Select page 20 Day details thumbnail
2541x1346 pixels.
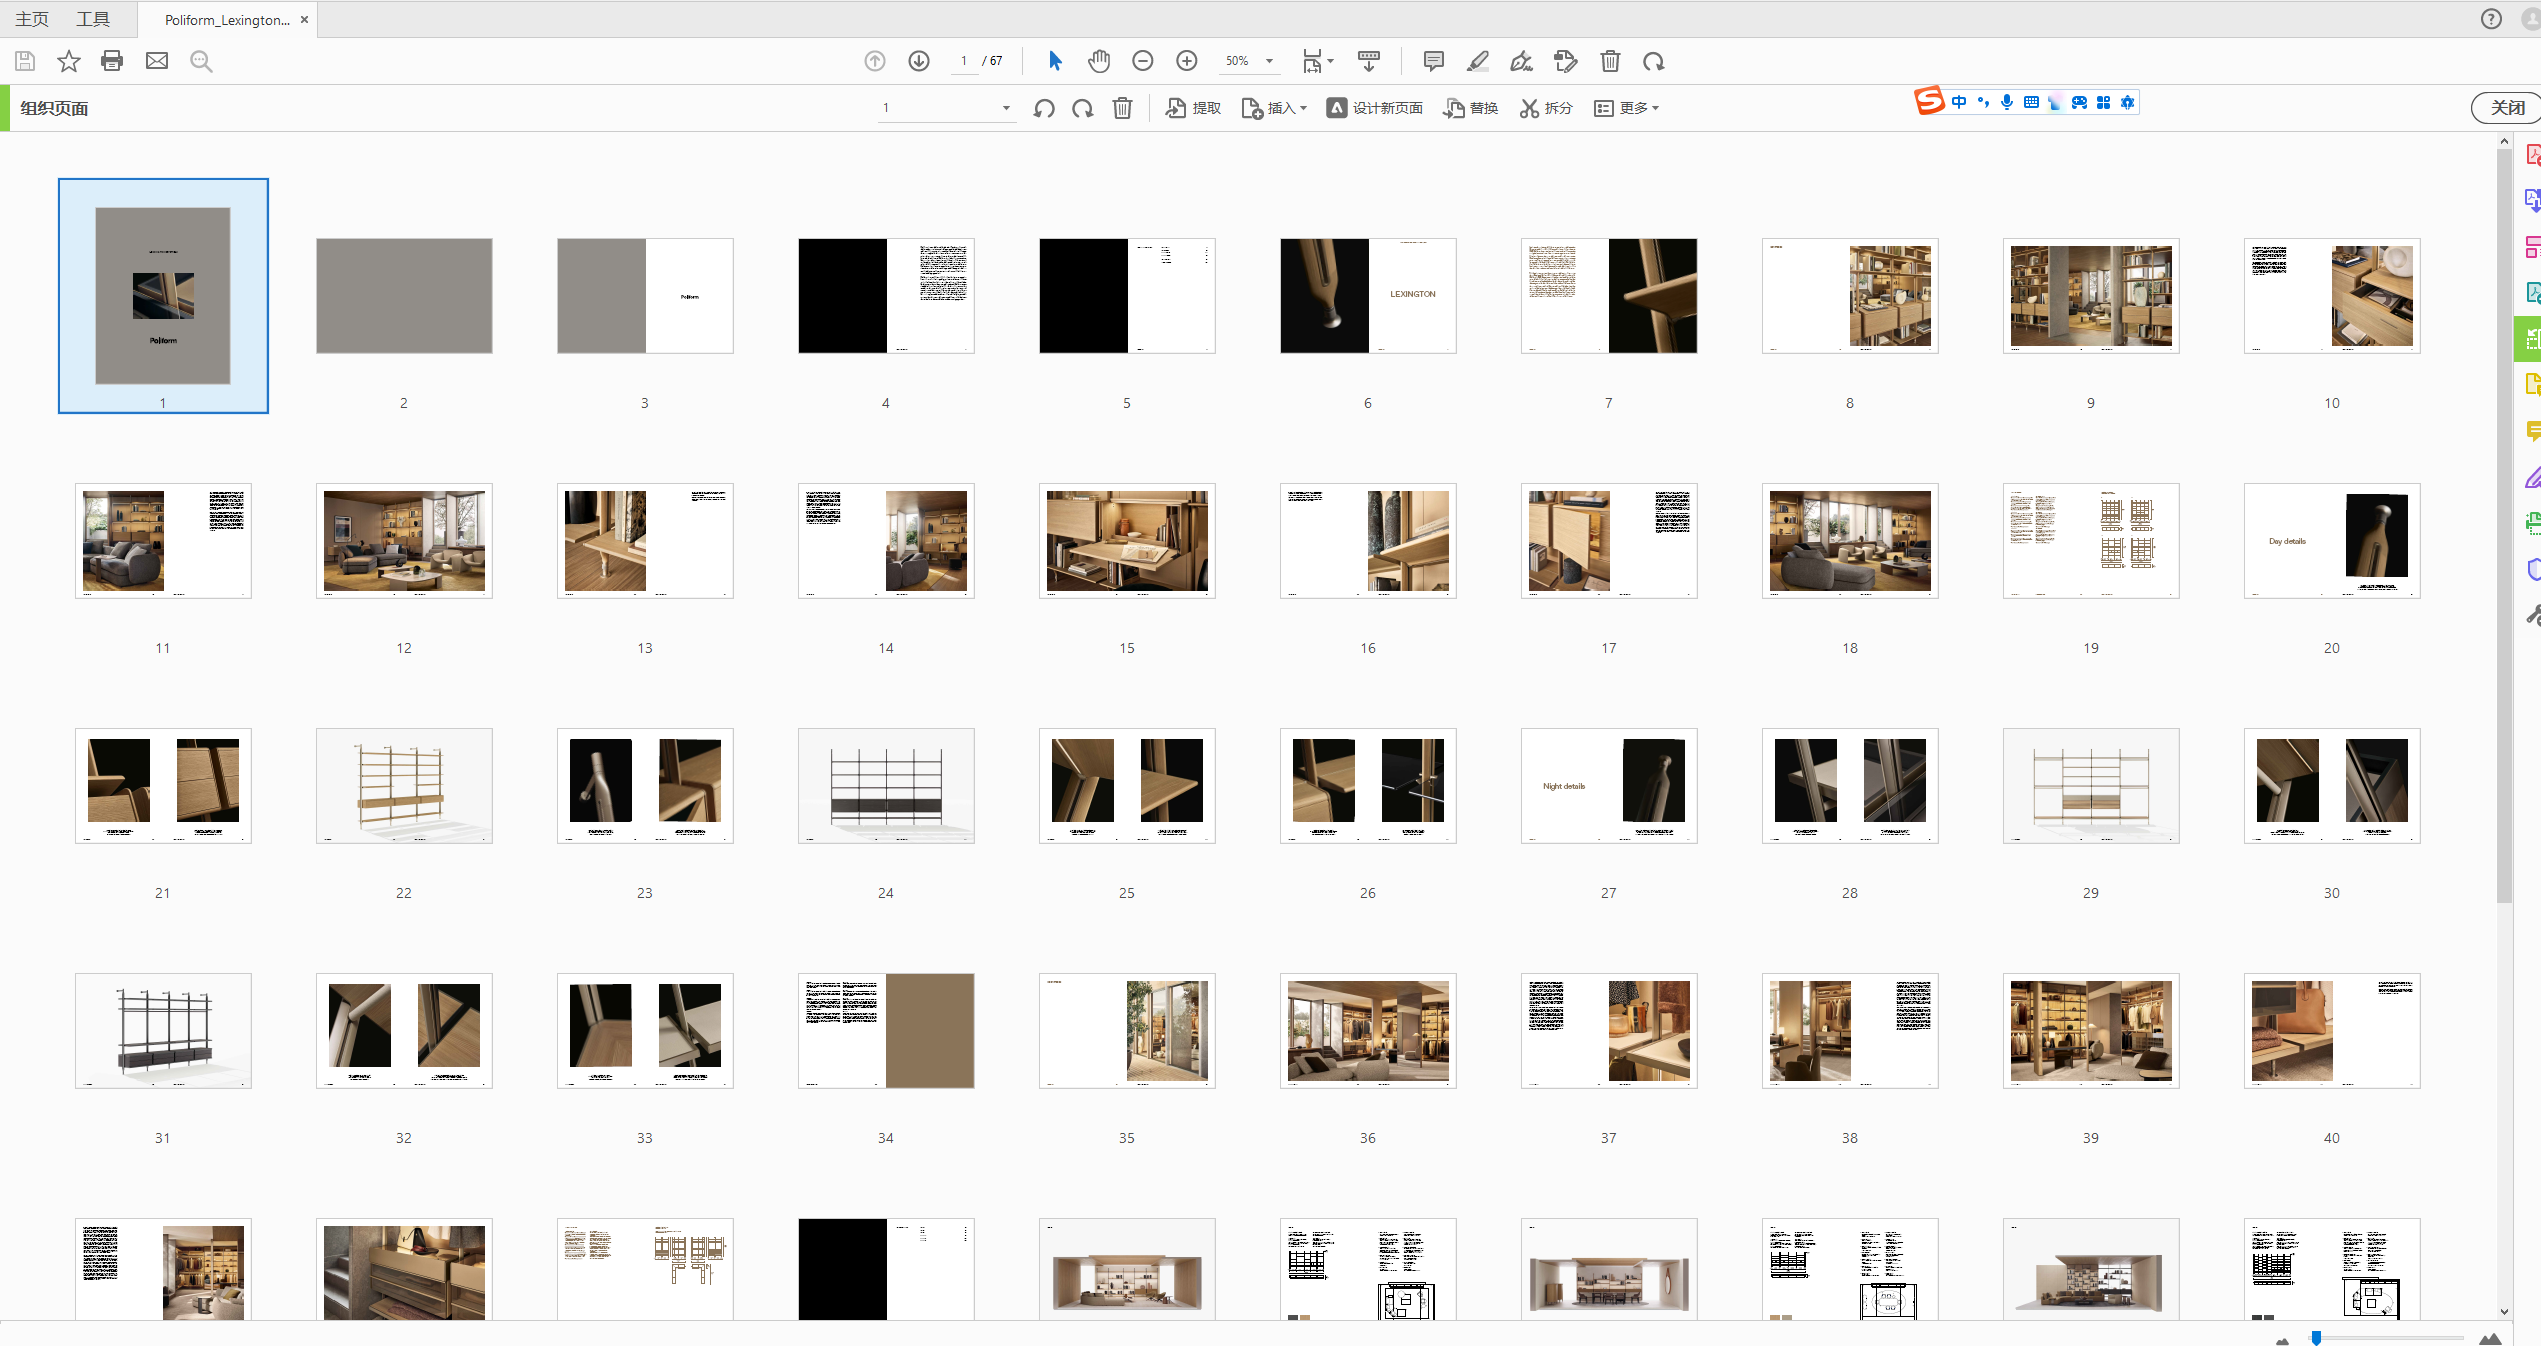[2332, 541]
